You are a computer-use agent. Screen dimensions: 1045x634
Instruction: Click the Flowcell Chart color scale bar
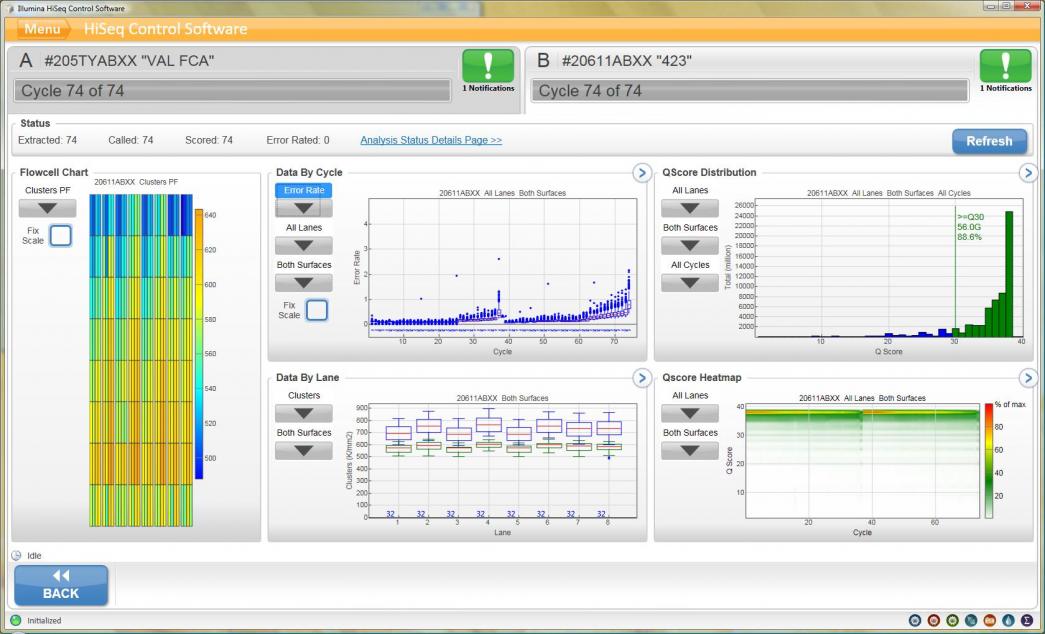tap(199, 344)
